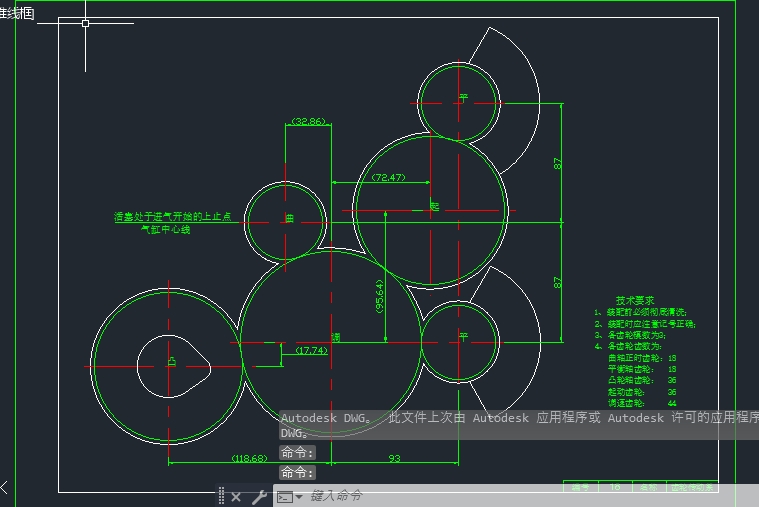Select the (95.64) vertical dimension text
This screenshot has width=759, height=507.
380,296
